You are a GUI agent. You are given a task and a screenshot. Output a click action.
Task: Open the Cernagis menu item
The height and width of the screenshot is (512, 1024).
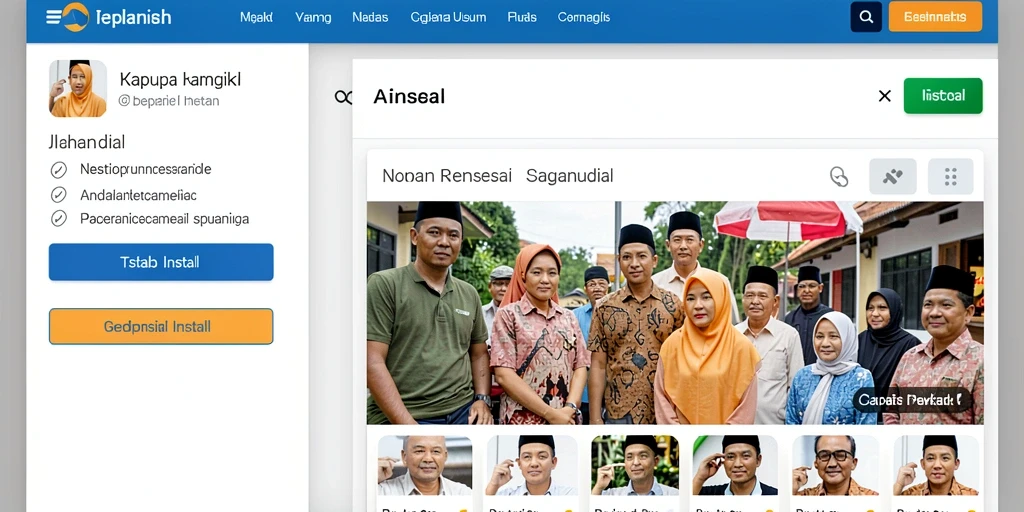click(584, 18)
